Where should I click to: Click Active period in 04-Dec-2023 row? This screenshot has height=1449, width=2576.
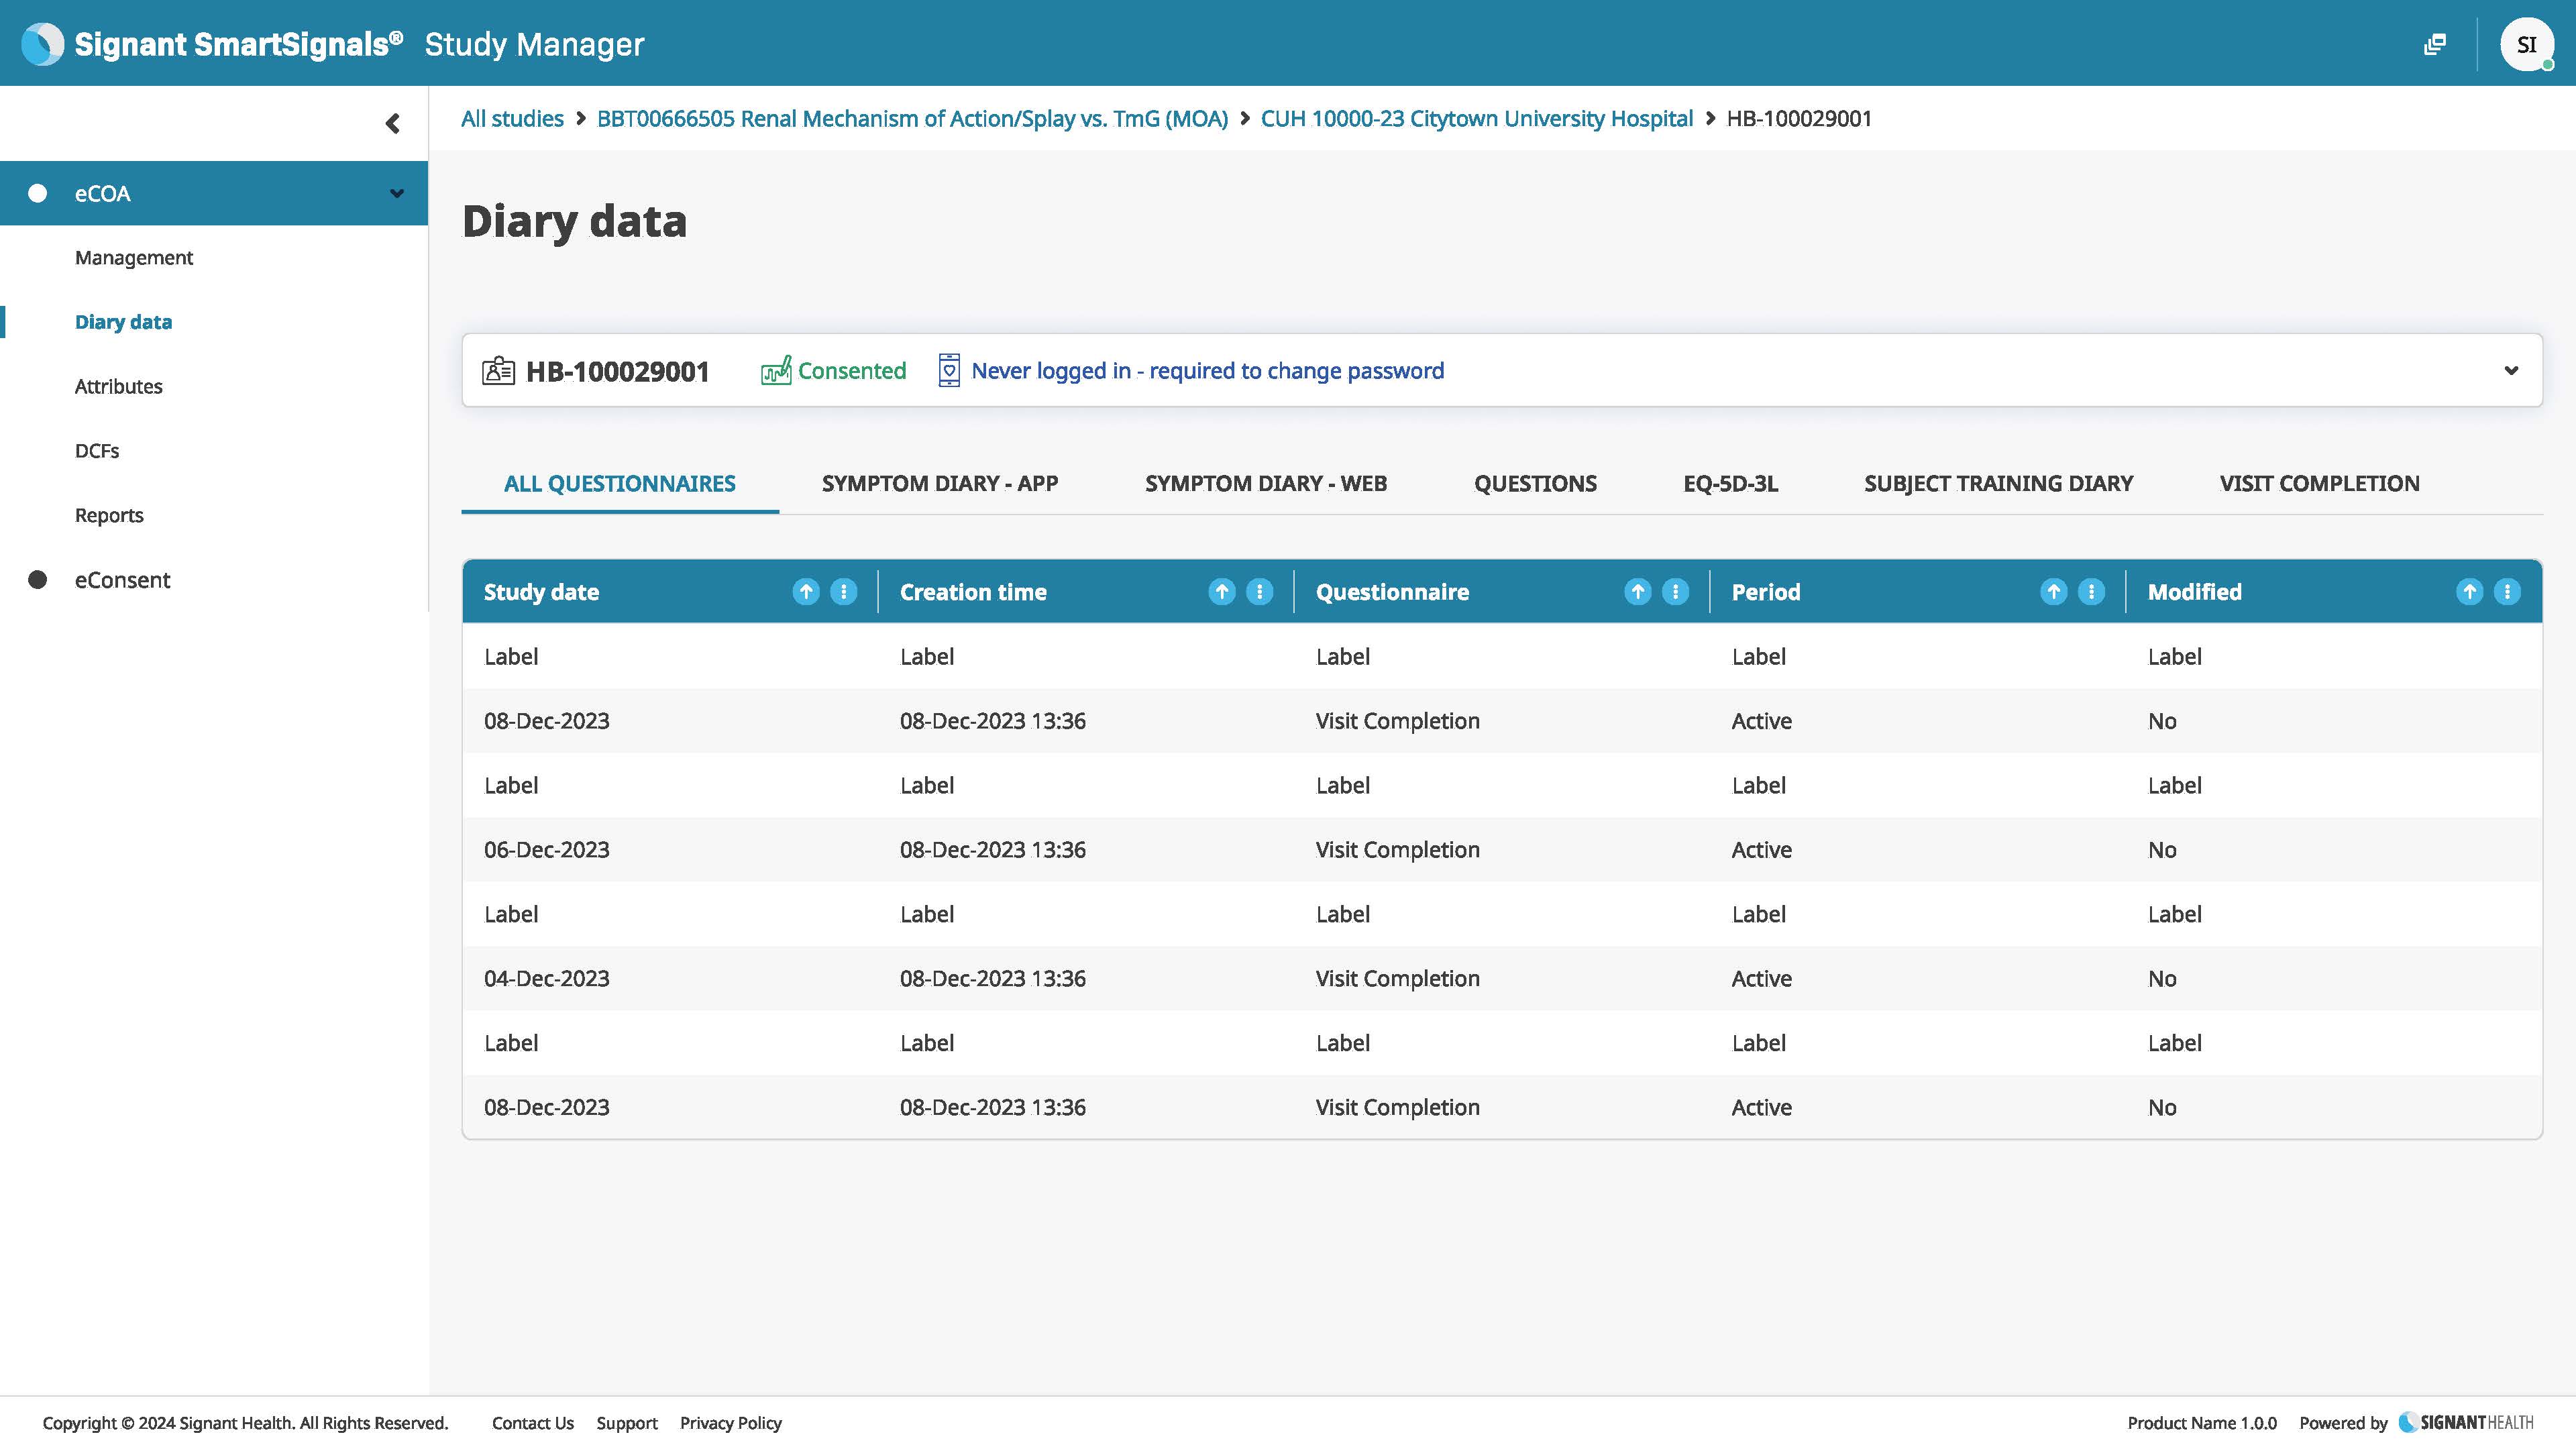click(x=1761, y=979)
